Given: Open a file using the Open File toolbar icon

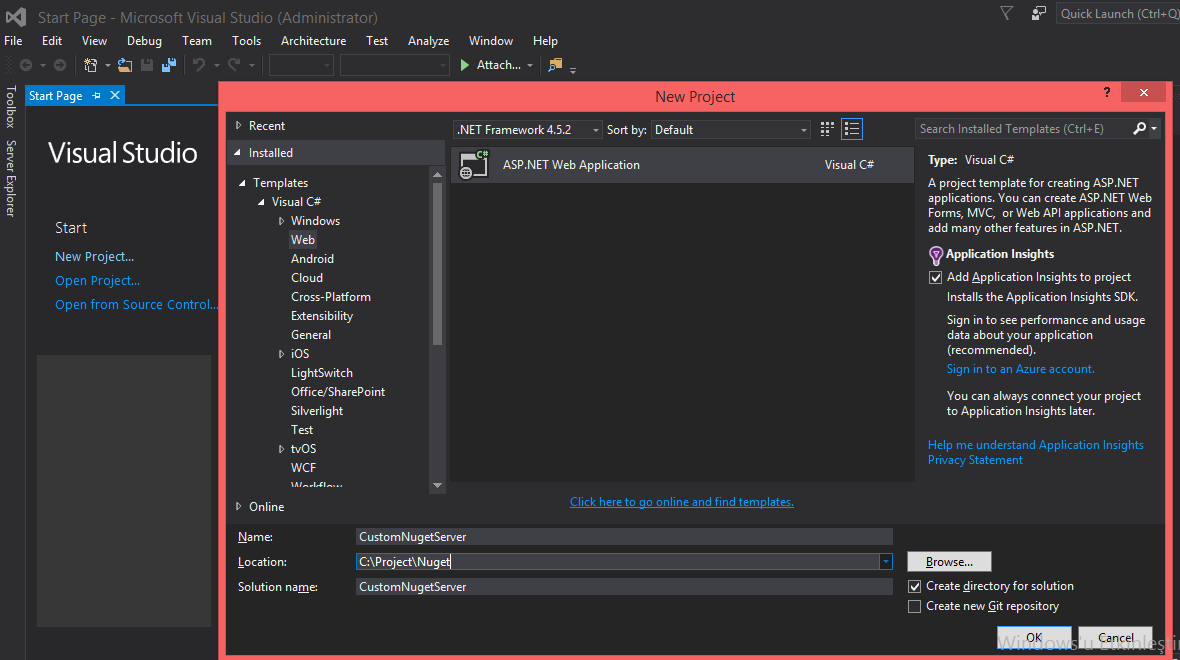Looking at the screenshot, I should click(x=124, y=64).
